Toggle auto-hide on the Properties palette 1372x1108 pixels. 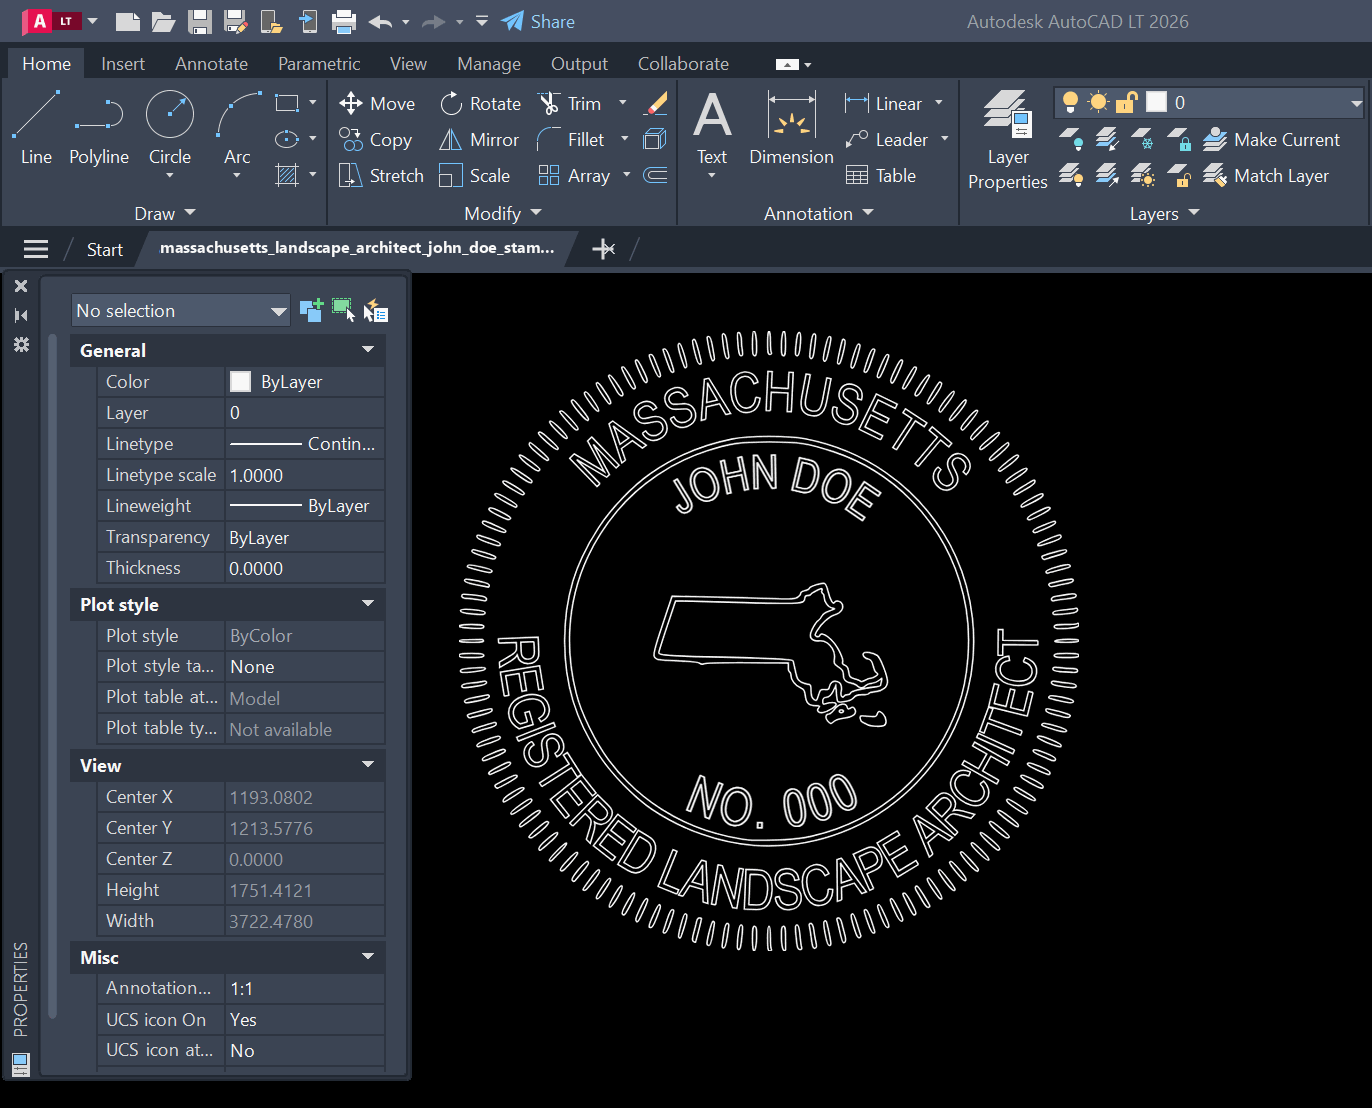tap(21, 315)
